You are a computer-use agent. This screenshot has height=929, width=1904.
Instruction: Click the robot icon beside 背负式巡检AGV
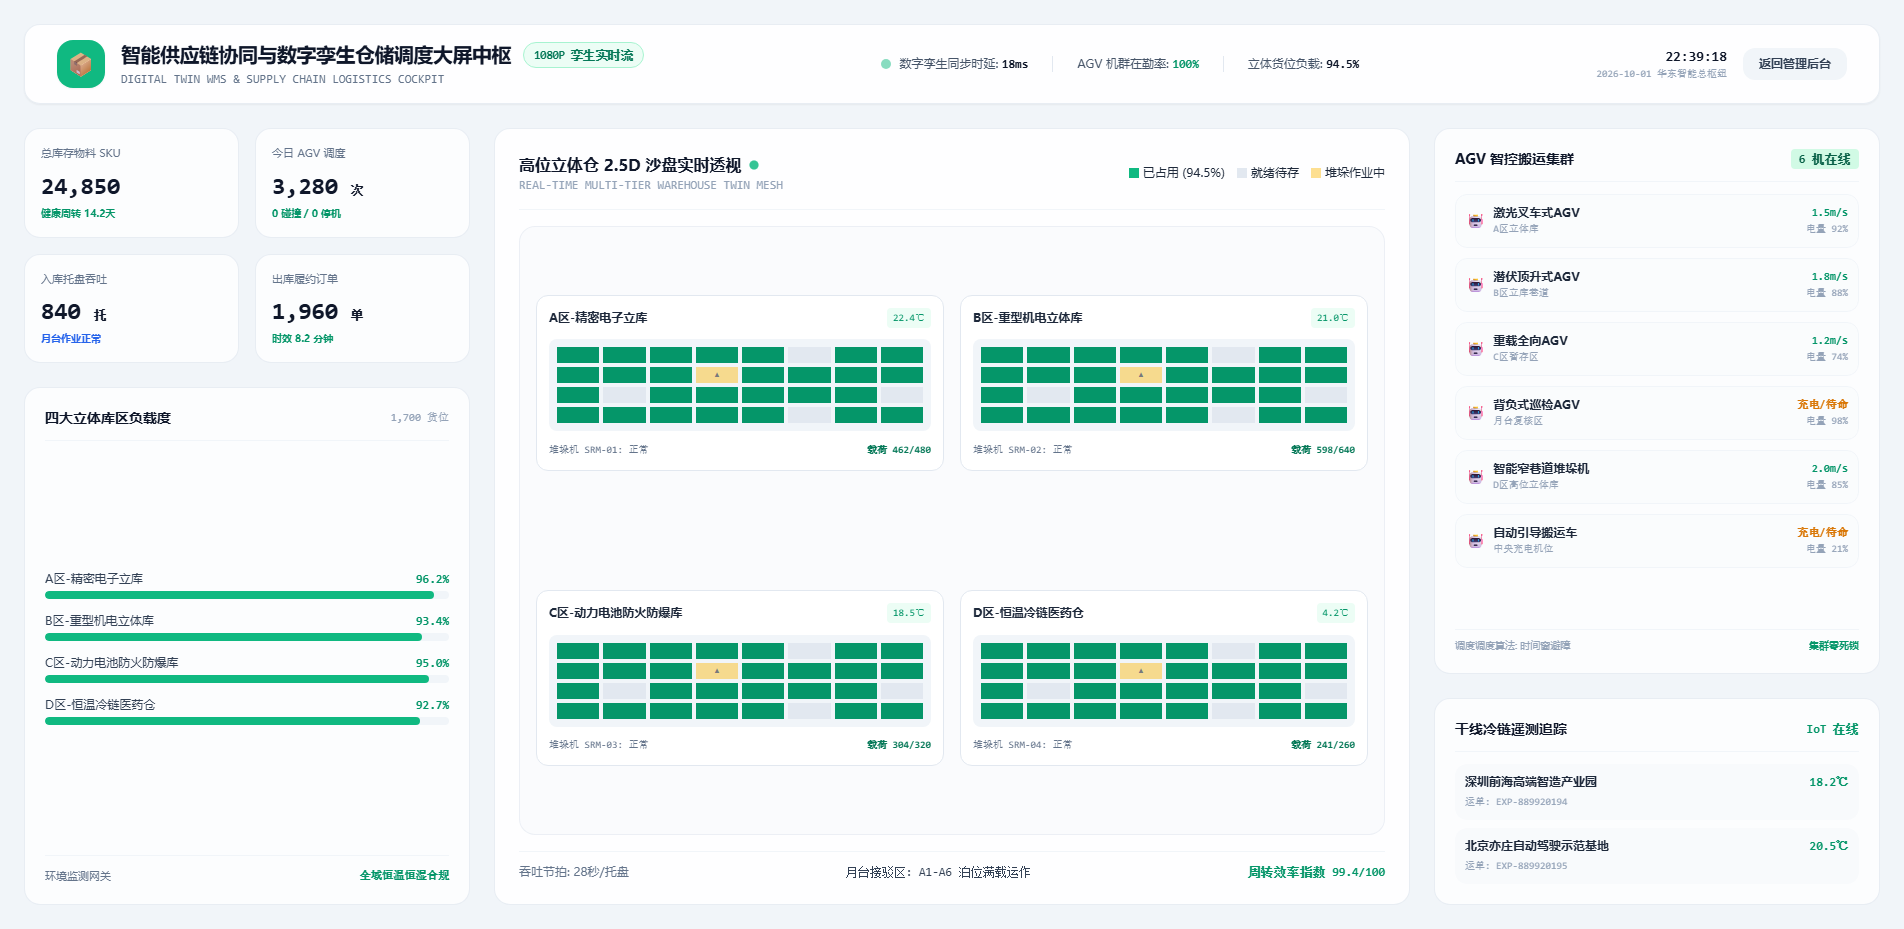pyautogui.click(x=1475, y=412)
